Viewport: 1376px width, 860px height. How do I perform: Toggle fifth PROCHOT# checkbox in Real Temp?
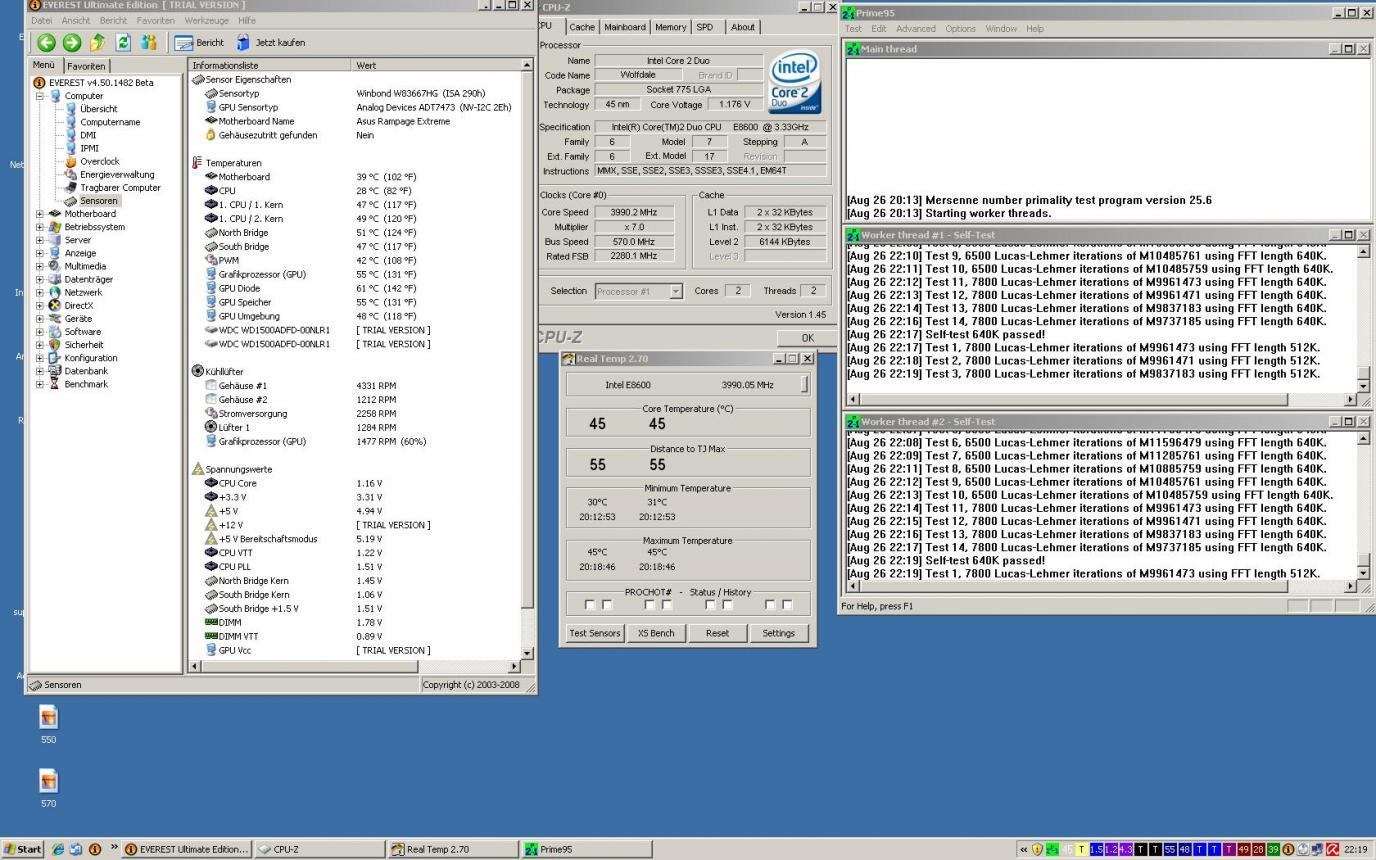[710, 605]
